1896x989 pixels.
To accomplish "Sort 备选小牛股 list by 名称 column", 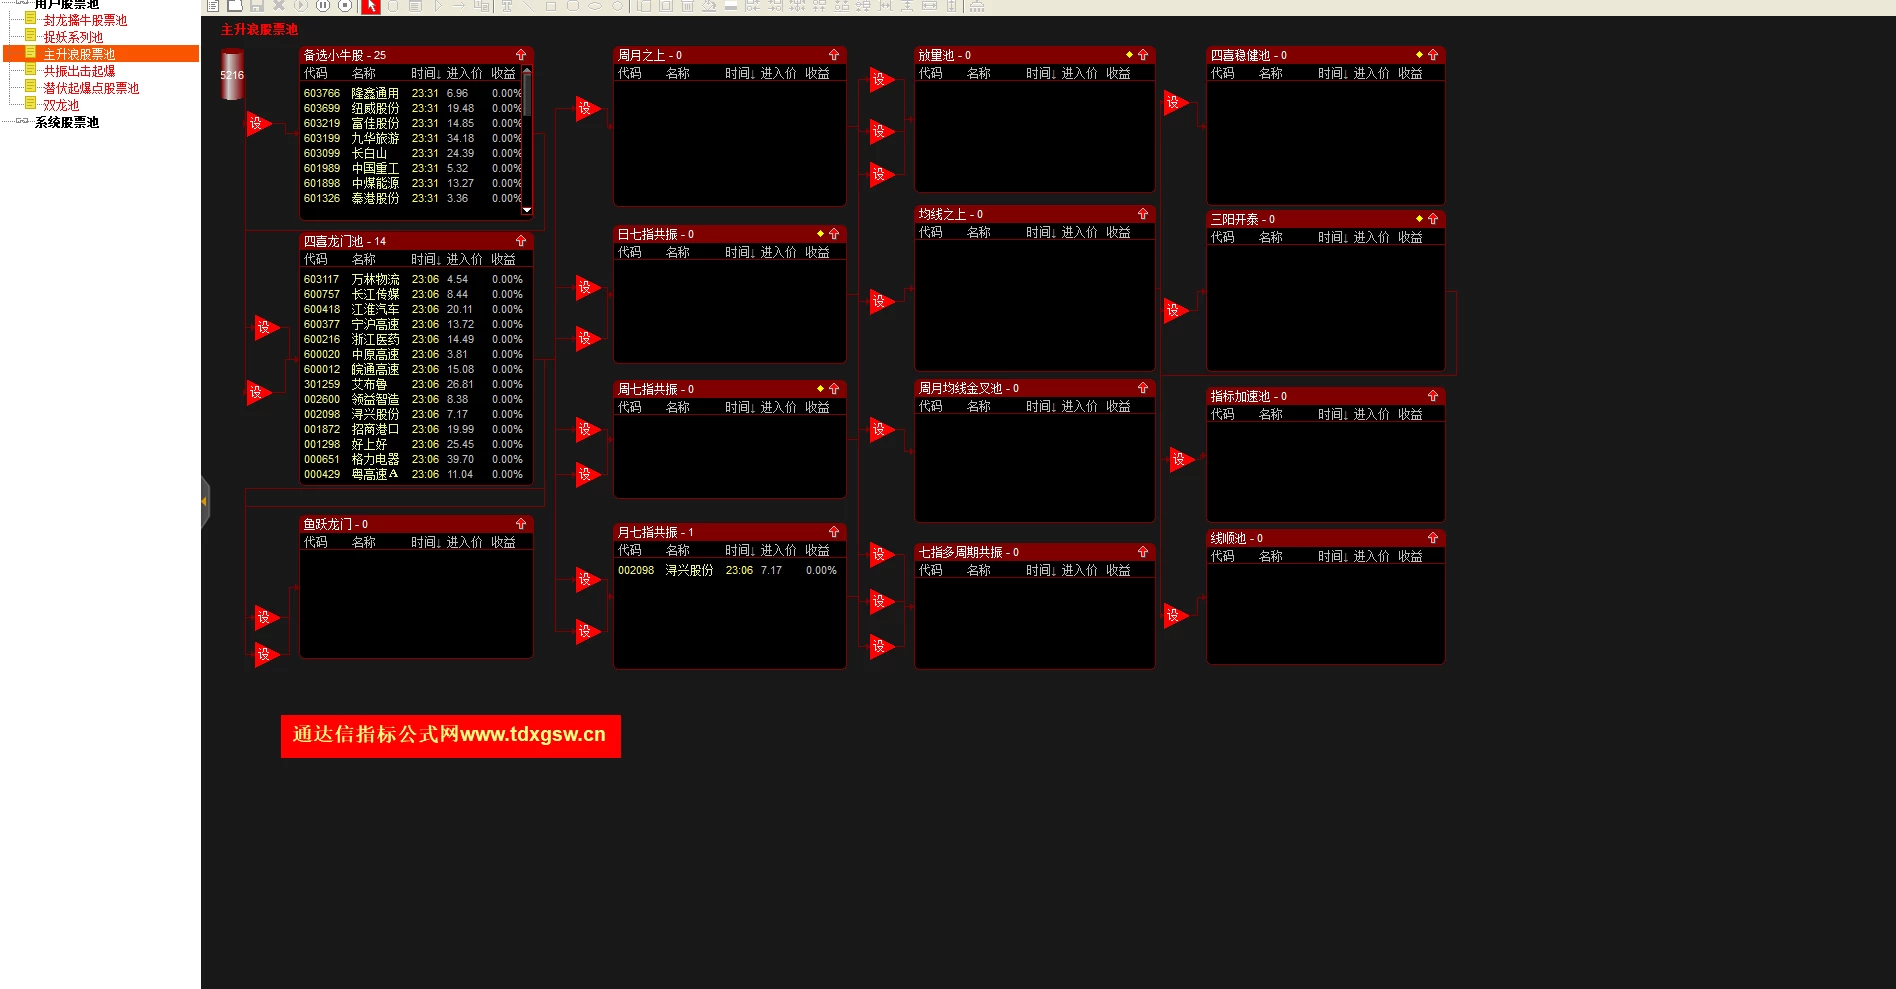I will point(364,73).
